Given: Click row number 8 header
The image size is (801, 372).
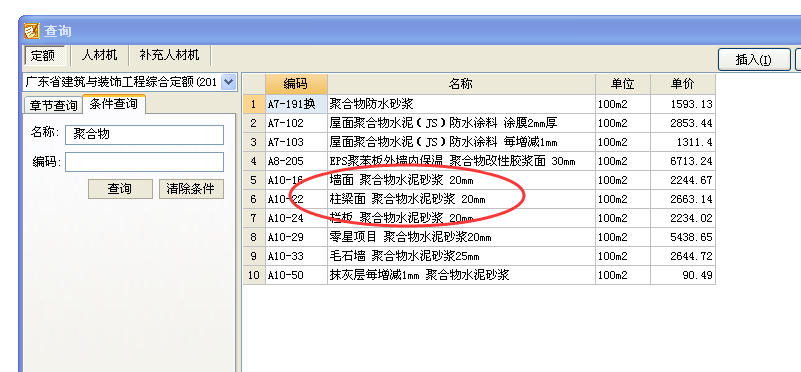Looking at the screenshot, I should click(254, 237).
